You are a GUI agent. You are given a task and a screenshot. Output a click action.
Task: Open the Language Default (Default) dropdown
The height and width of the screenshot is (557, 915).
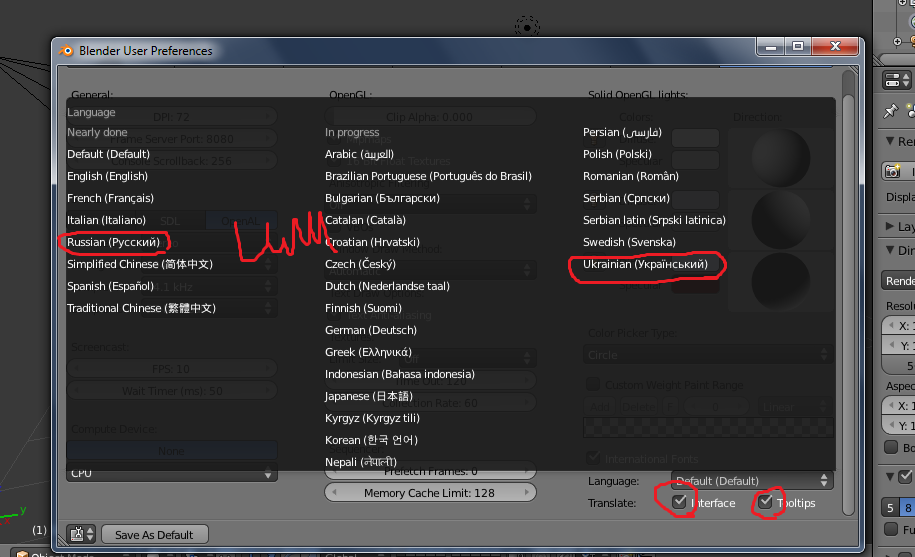click(x=752, y=481)
